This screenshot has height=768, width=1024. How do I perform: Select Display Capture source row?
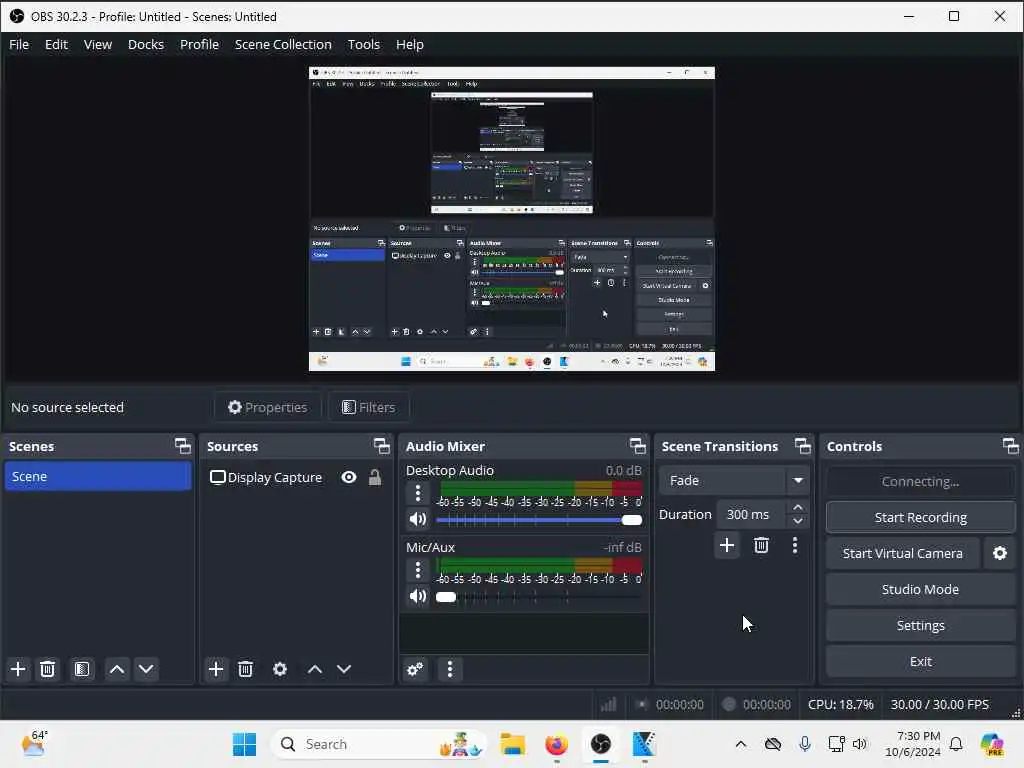(x=295, y=477)
